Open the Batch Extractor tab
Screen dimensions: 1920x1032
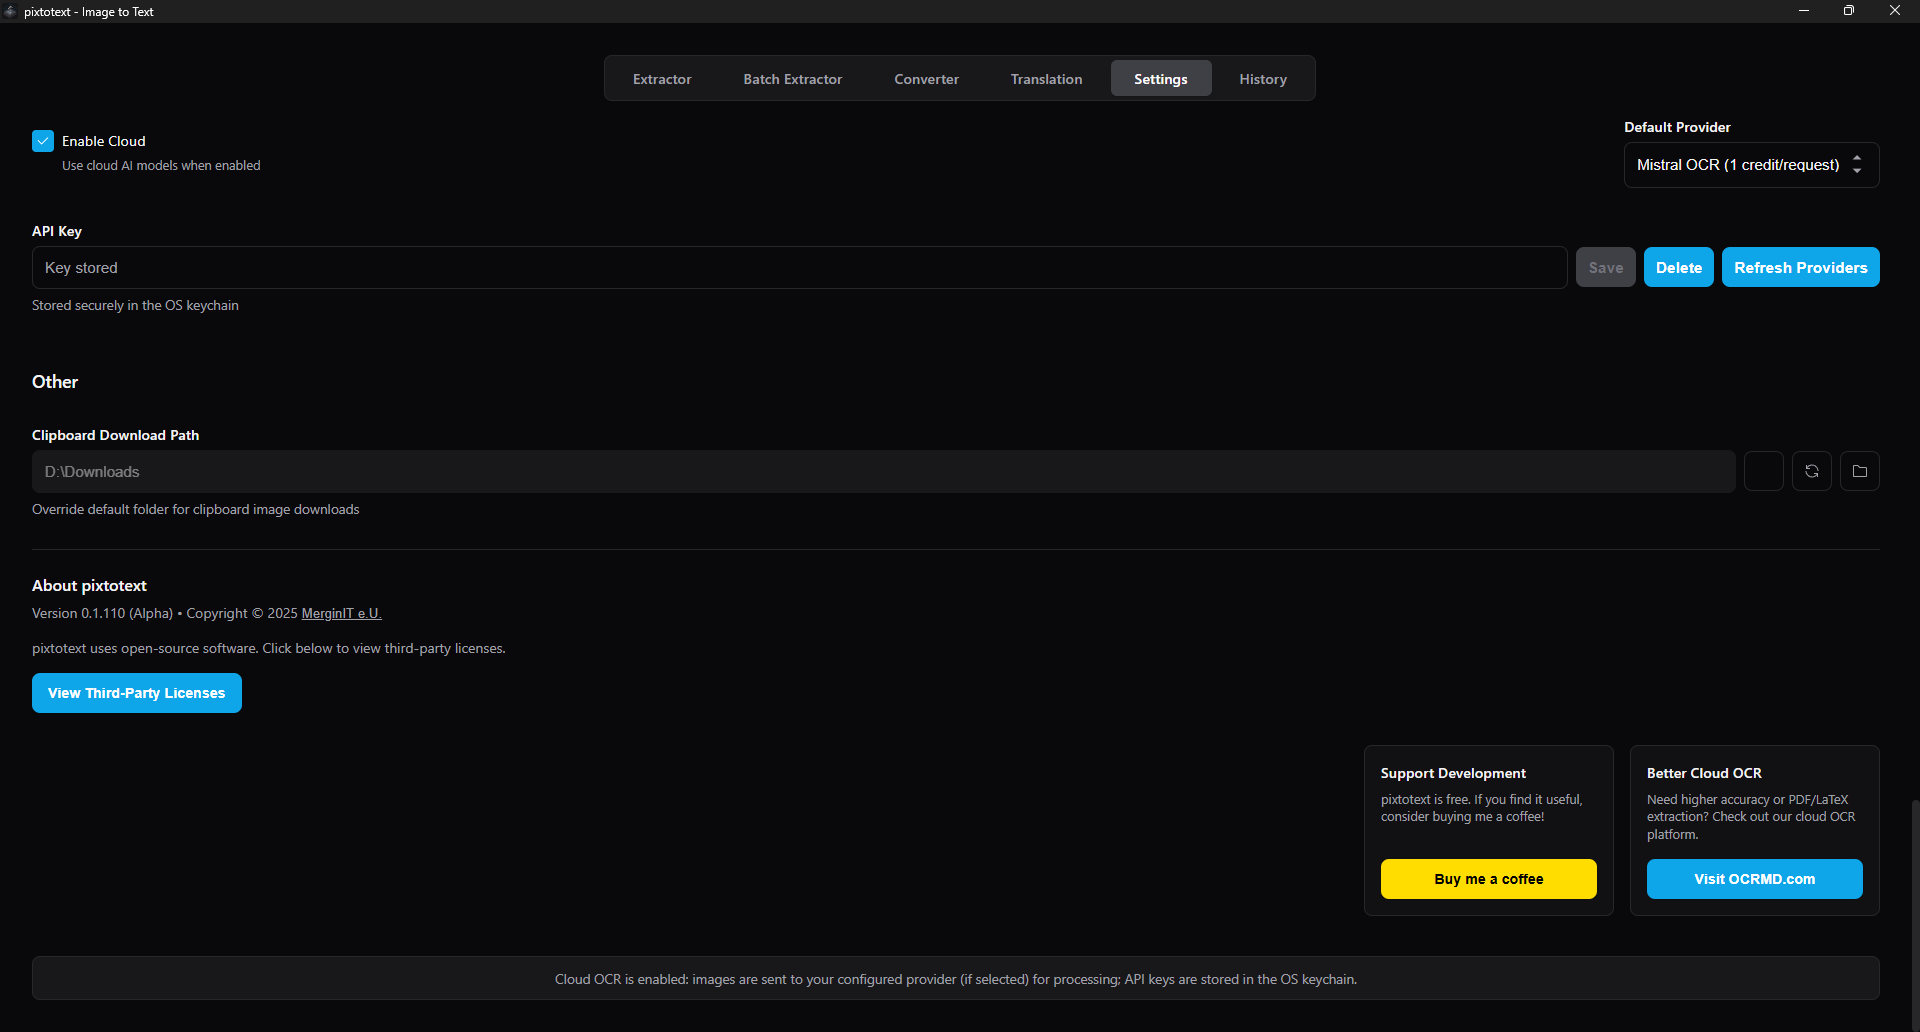click(x=792, y=79)
